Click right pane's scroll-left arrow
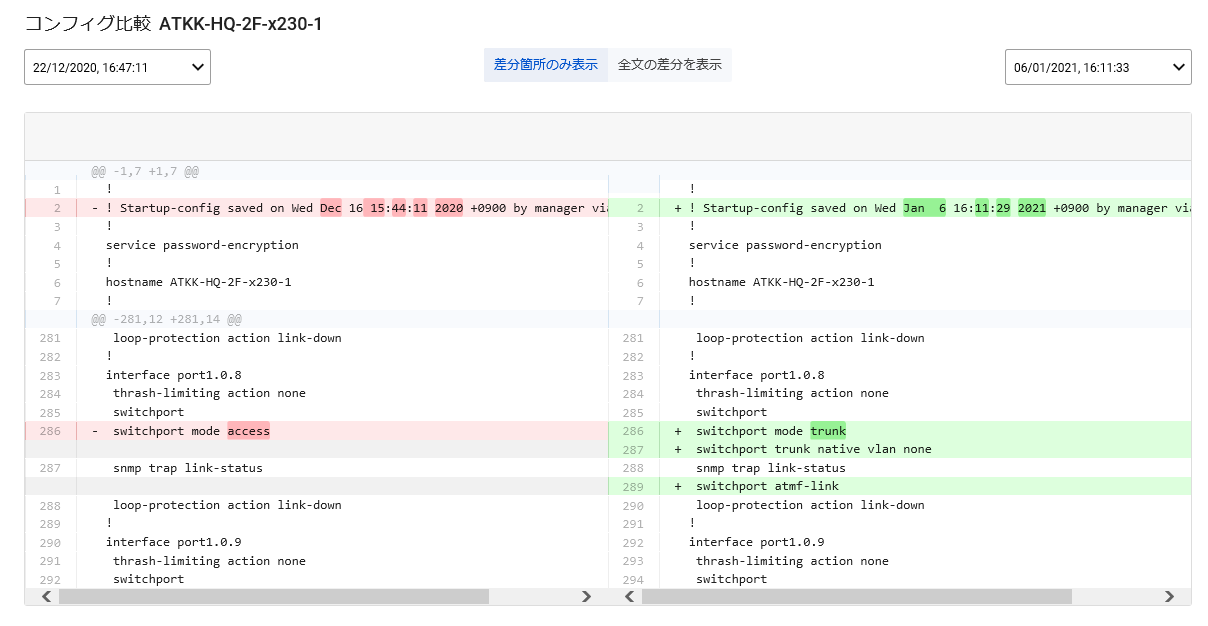 tap(629, 596)
